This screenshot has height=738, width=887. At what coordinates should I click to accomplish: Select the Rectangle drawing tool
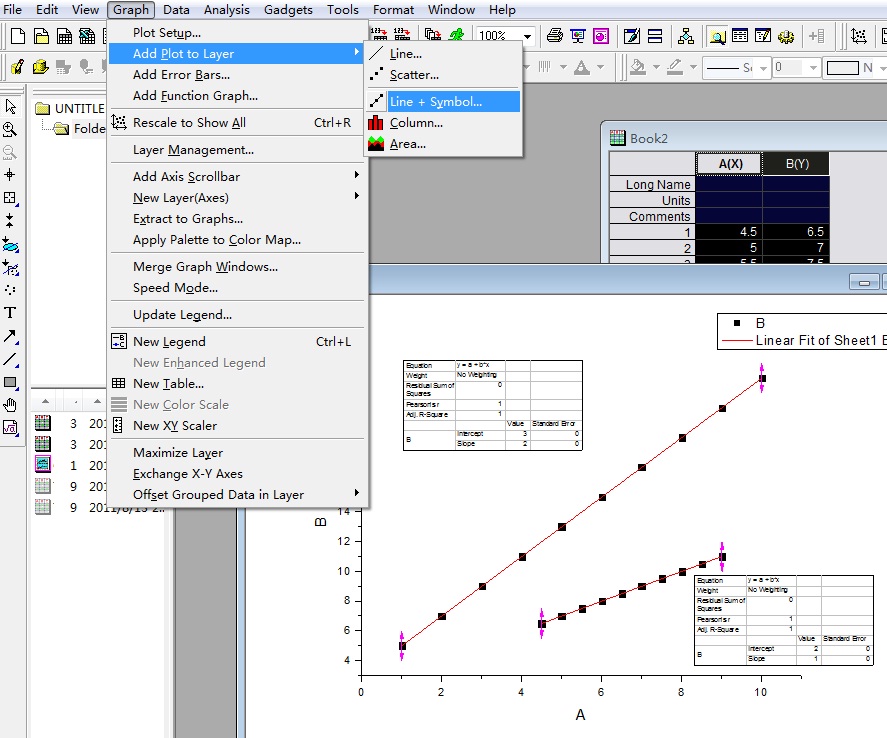pyautogui.click(x=10, y=382)
